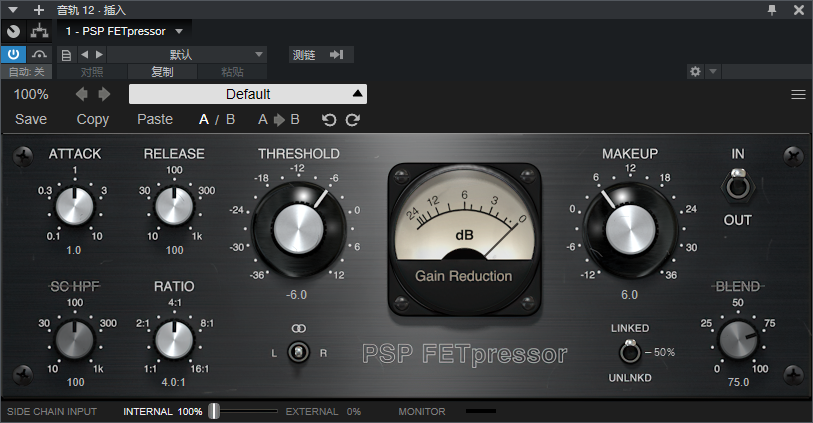
Task: Click the blend value 75.0
Action: [x=738, y=383]
